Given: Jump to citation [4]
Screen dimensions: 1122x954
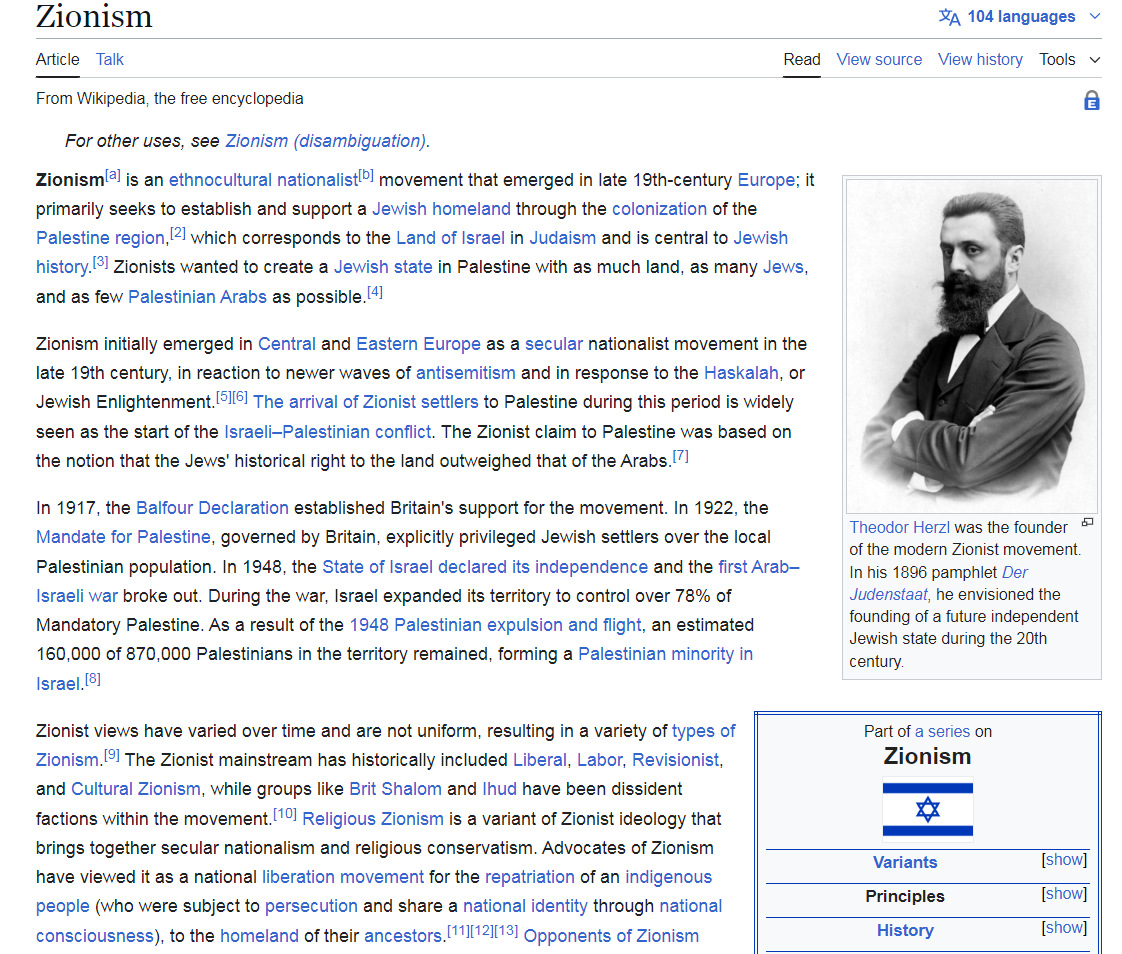Looking at the screenshot, I should point(375,291).
